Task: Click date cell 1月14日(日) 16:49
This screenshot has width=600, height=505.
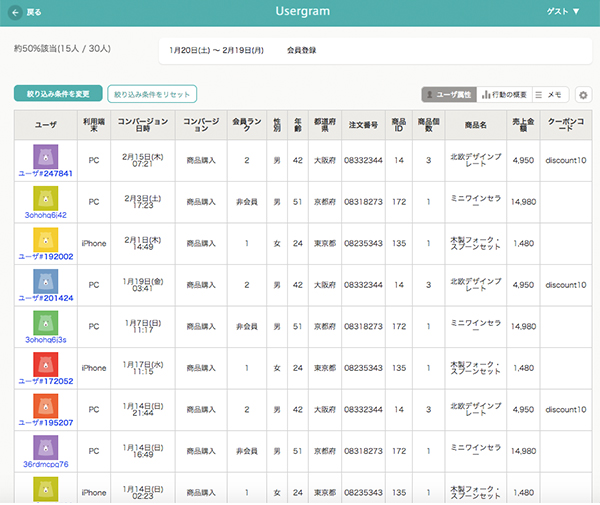Action: point(143,451)
